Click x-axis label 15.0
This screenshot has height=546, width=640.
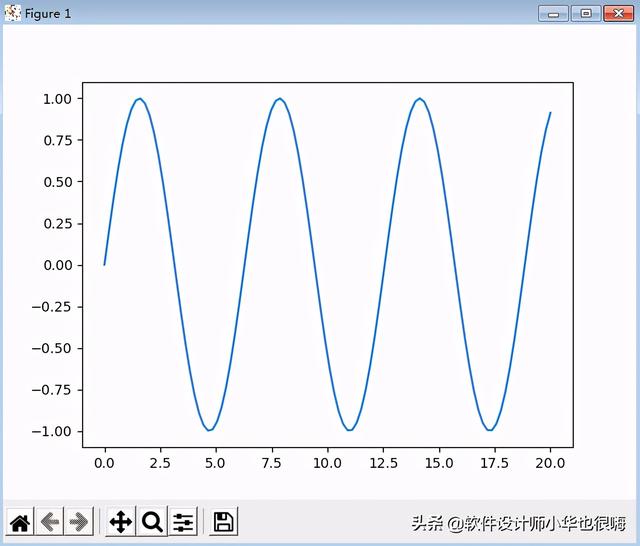click(x=439, y=463)
